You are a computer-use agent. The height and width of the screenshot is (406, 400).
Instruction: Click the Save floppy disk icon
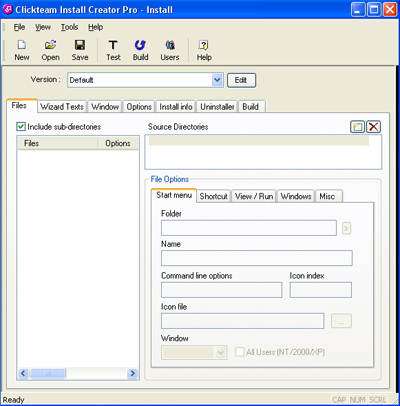(80, 45)
